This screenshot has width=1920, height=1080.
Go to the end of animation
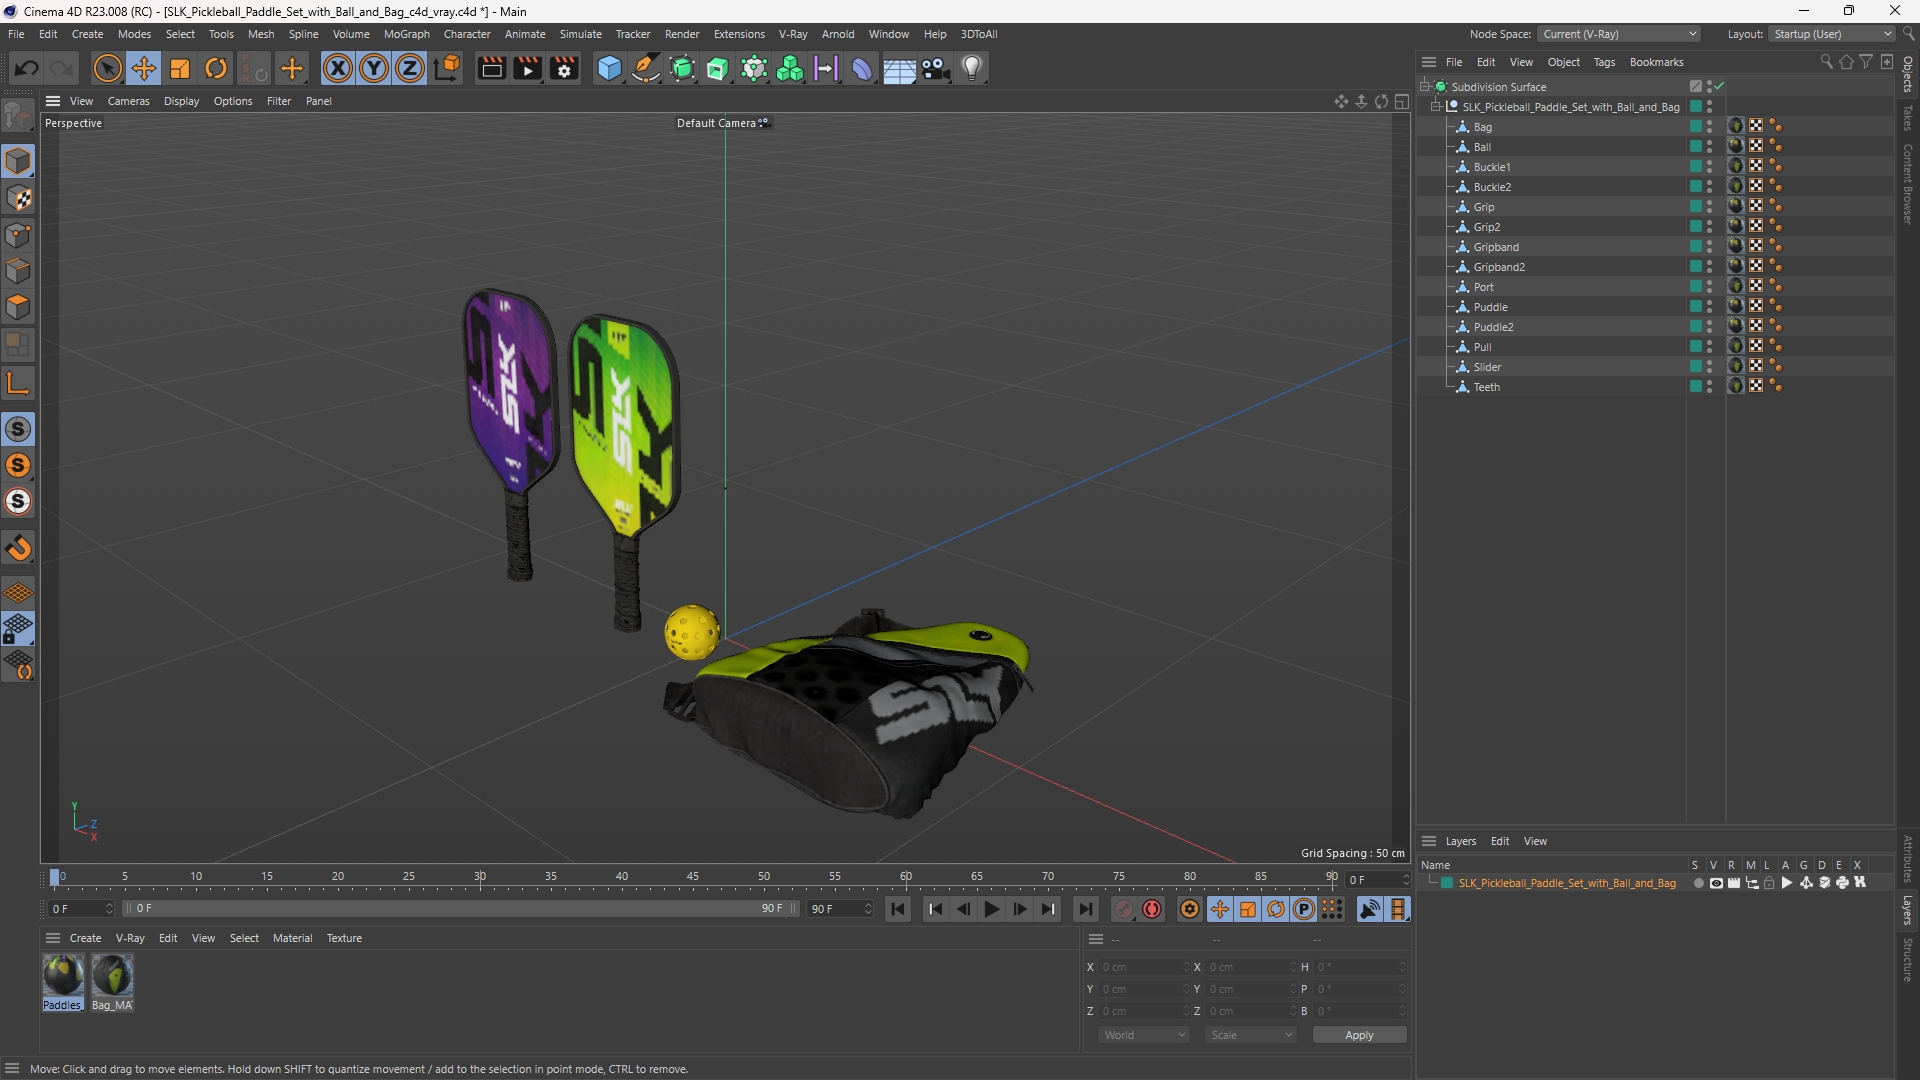[1085, 909]
